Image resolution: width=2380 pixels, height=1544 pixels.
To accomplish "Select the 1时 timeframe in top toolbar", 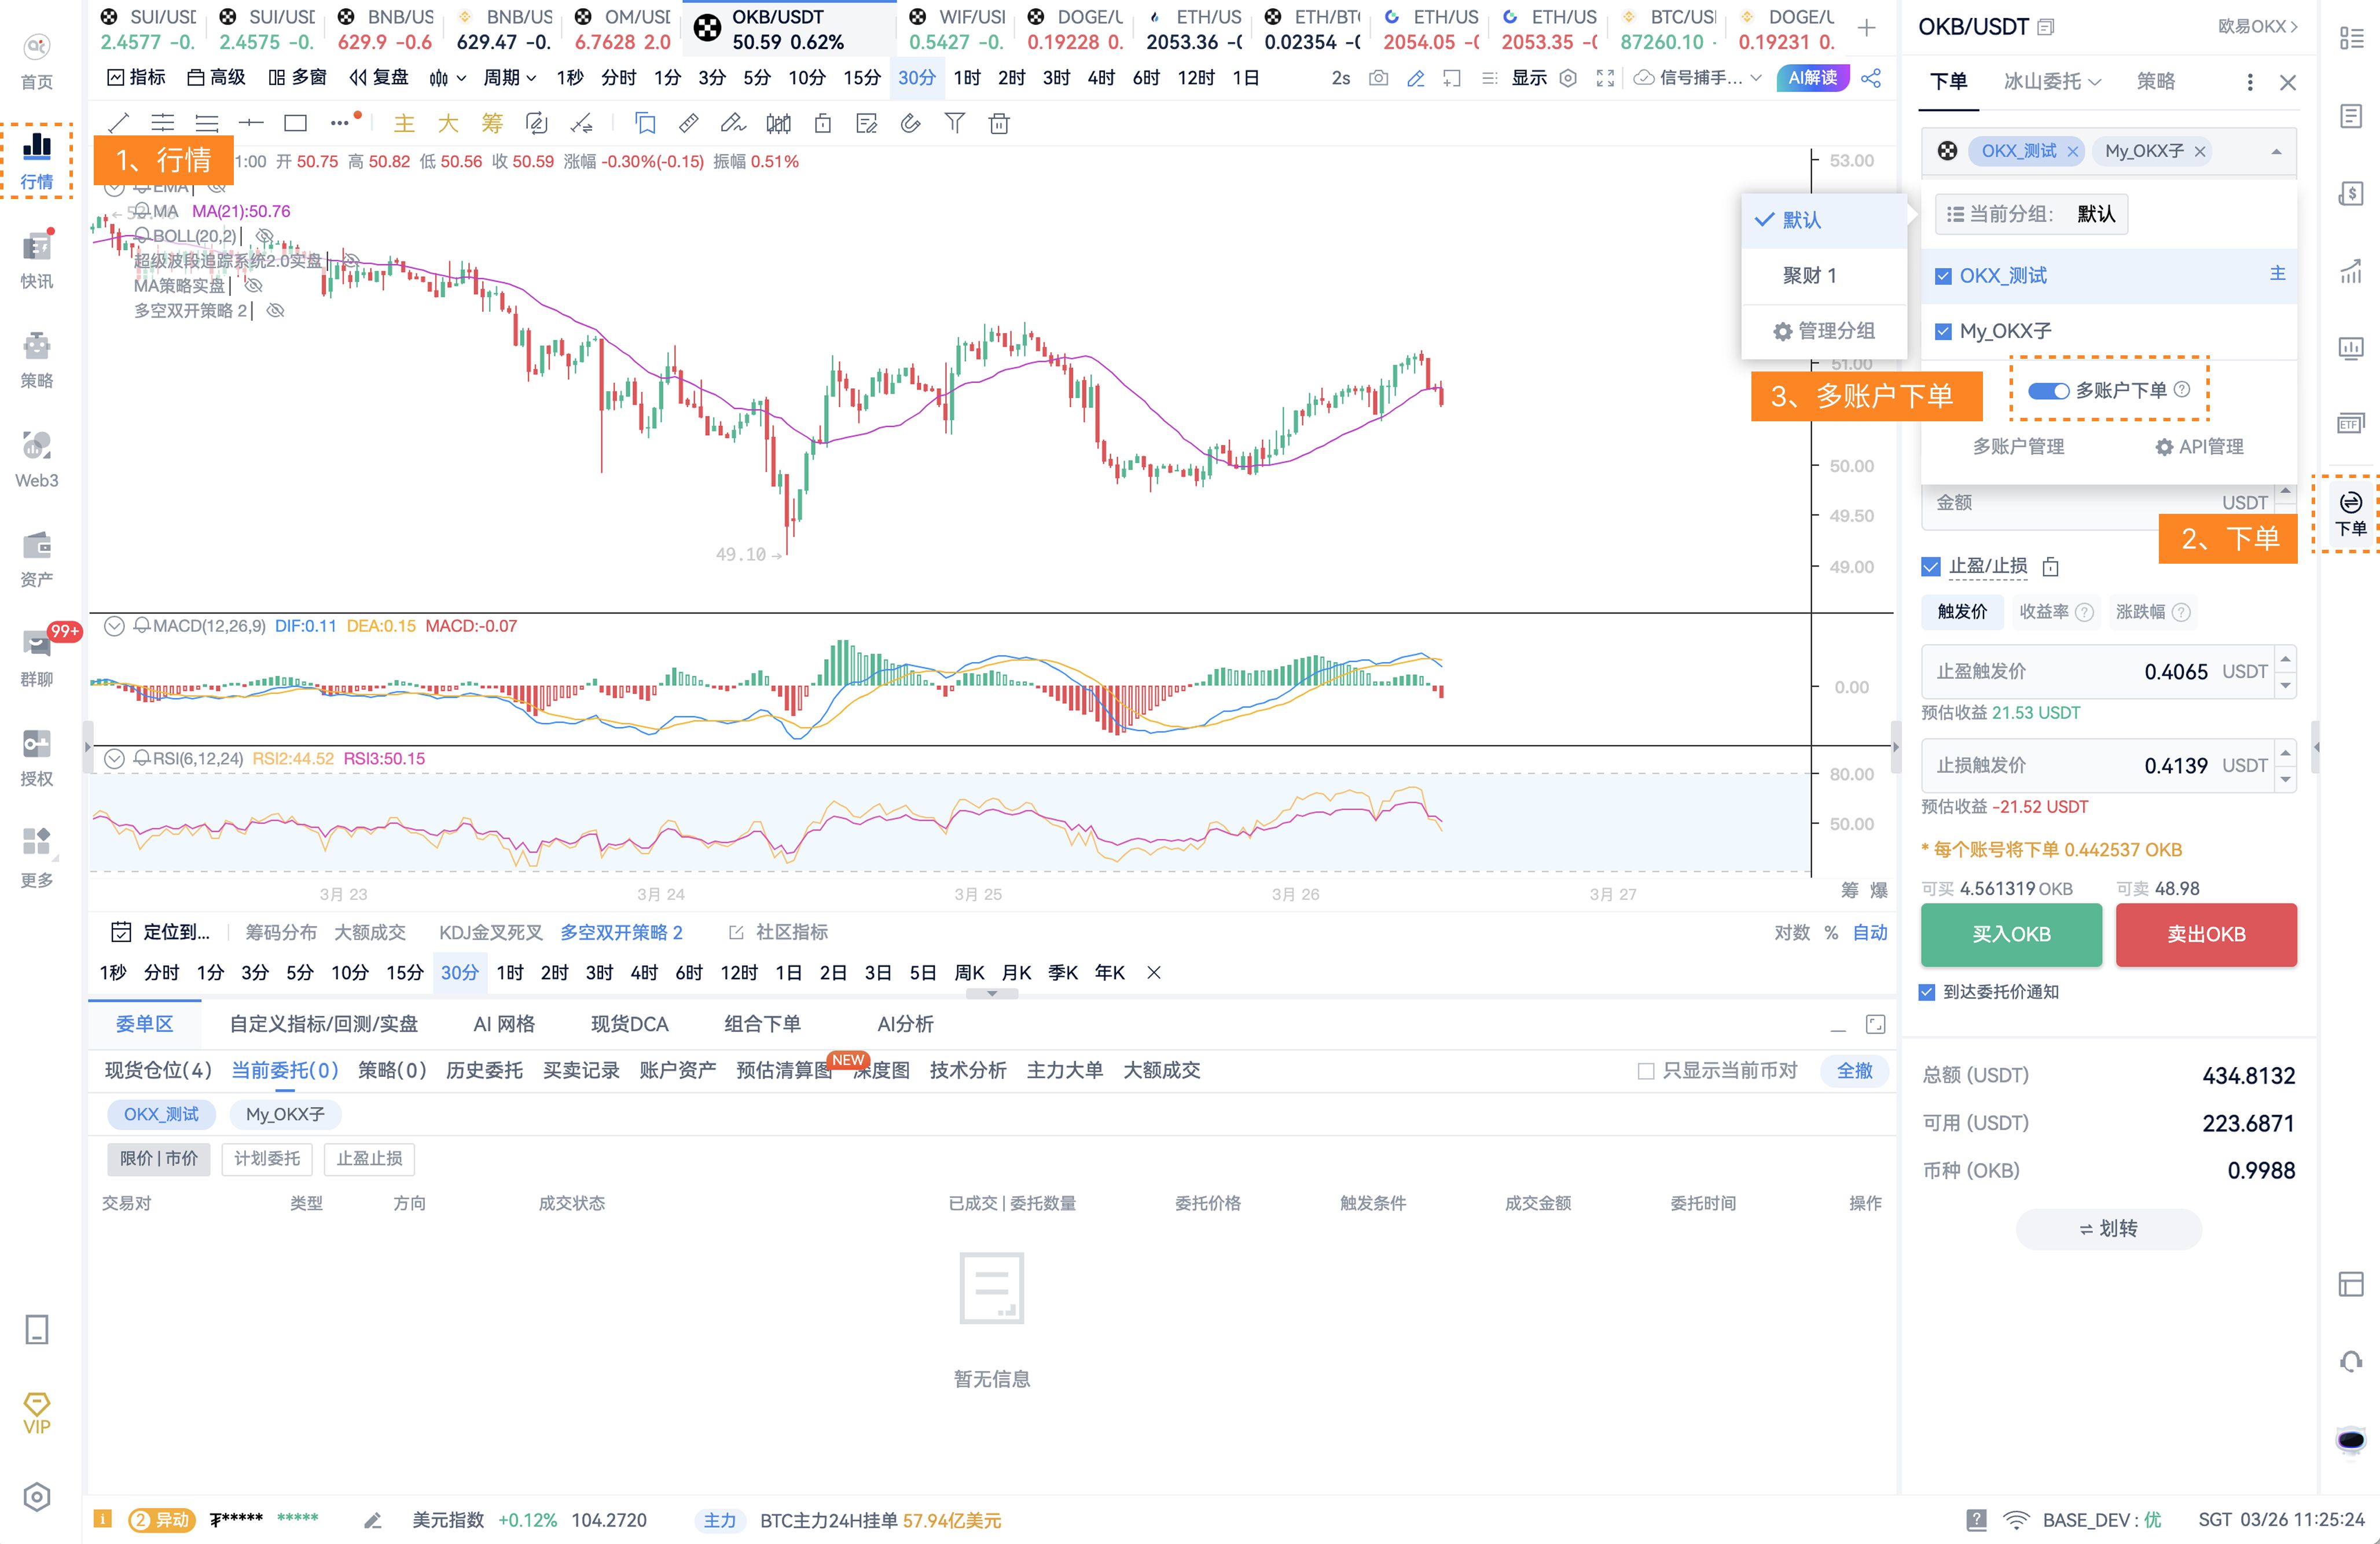I will 967,78.
